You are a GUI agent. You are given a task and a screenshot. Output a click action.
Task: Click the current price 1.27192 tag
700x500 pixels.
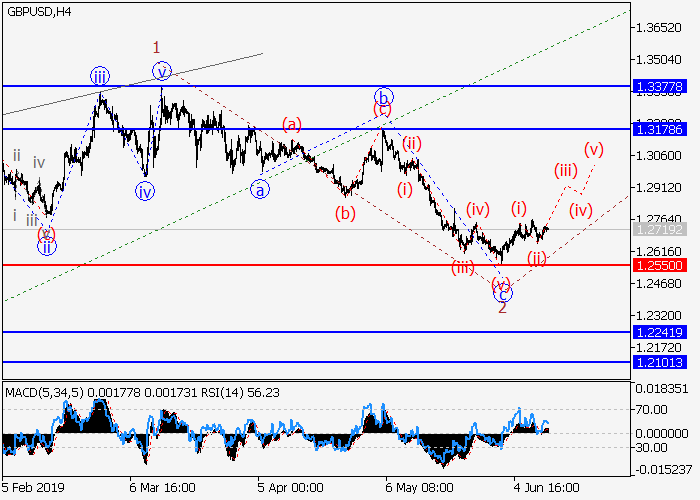point(658,229)
